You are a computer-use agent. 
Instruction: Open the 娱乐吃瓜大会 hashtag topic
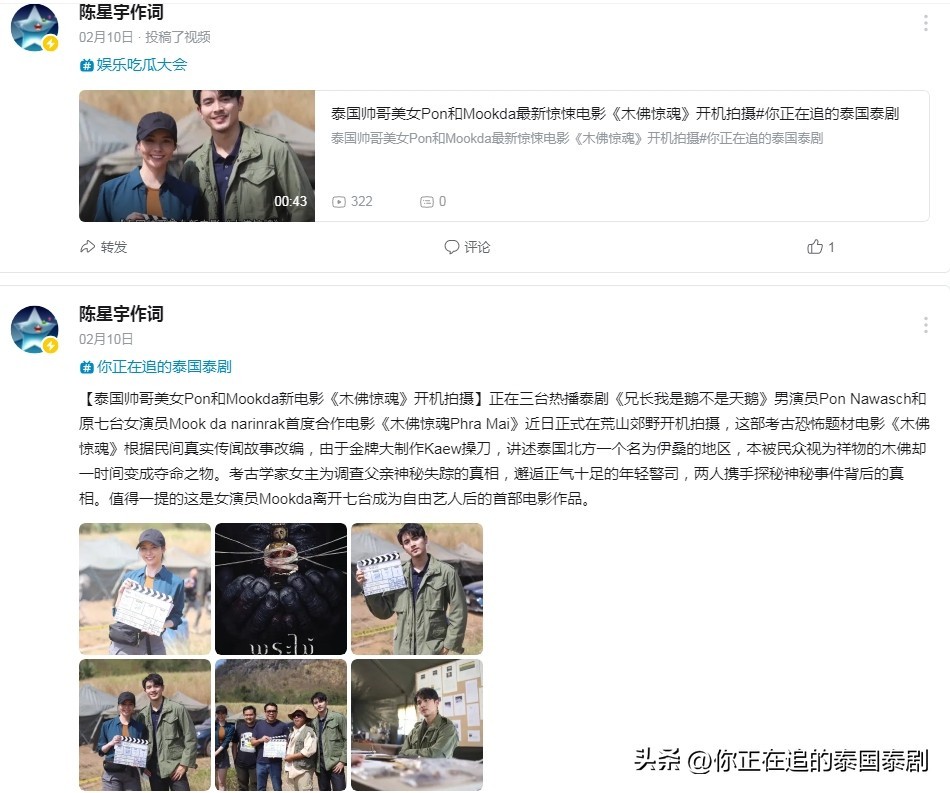point(133,65)
